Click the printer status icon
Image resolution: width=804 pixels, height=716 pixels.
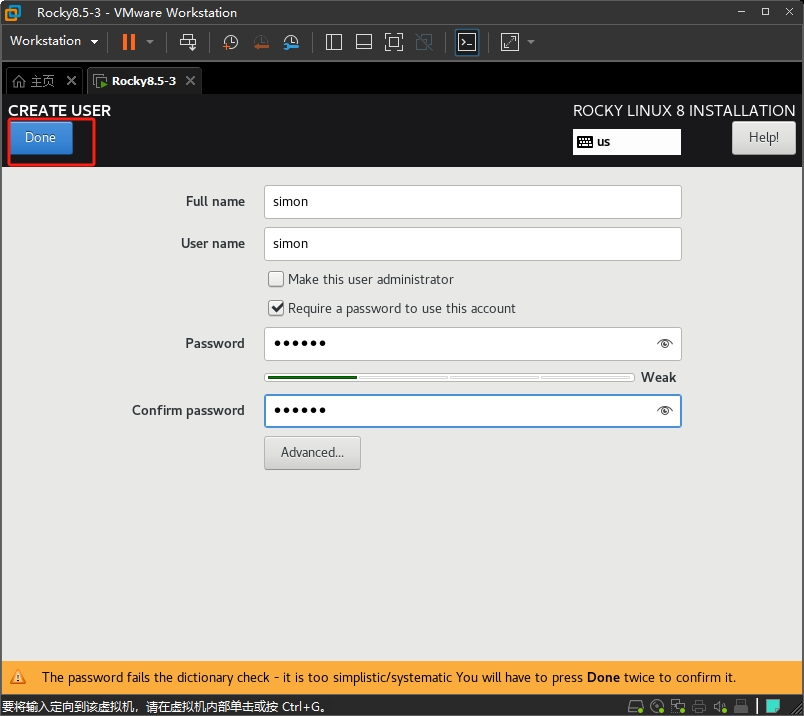(x=699, y=706)
